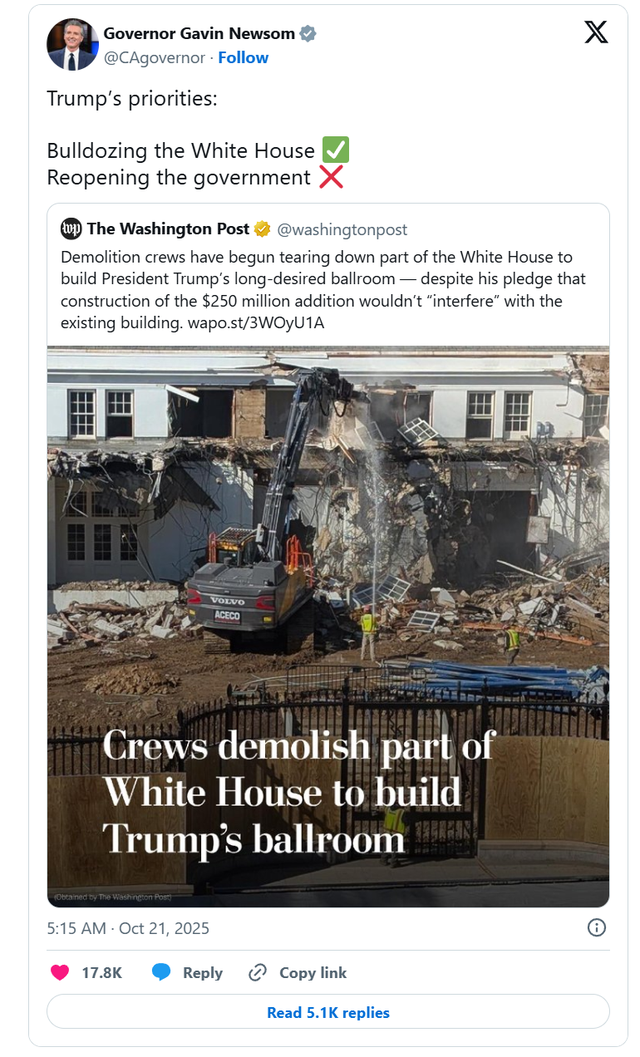Screen dimensions: 640x1057
Task: Click the quoted Washington Post tweet text
Action: [324, 290]
